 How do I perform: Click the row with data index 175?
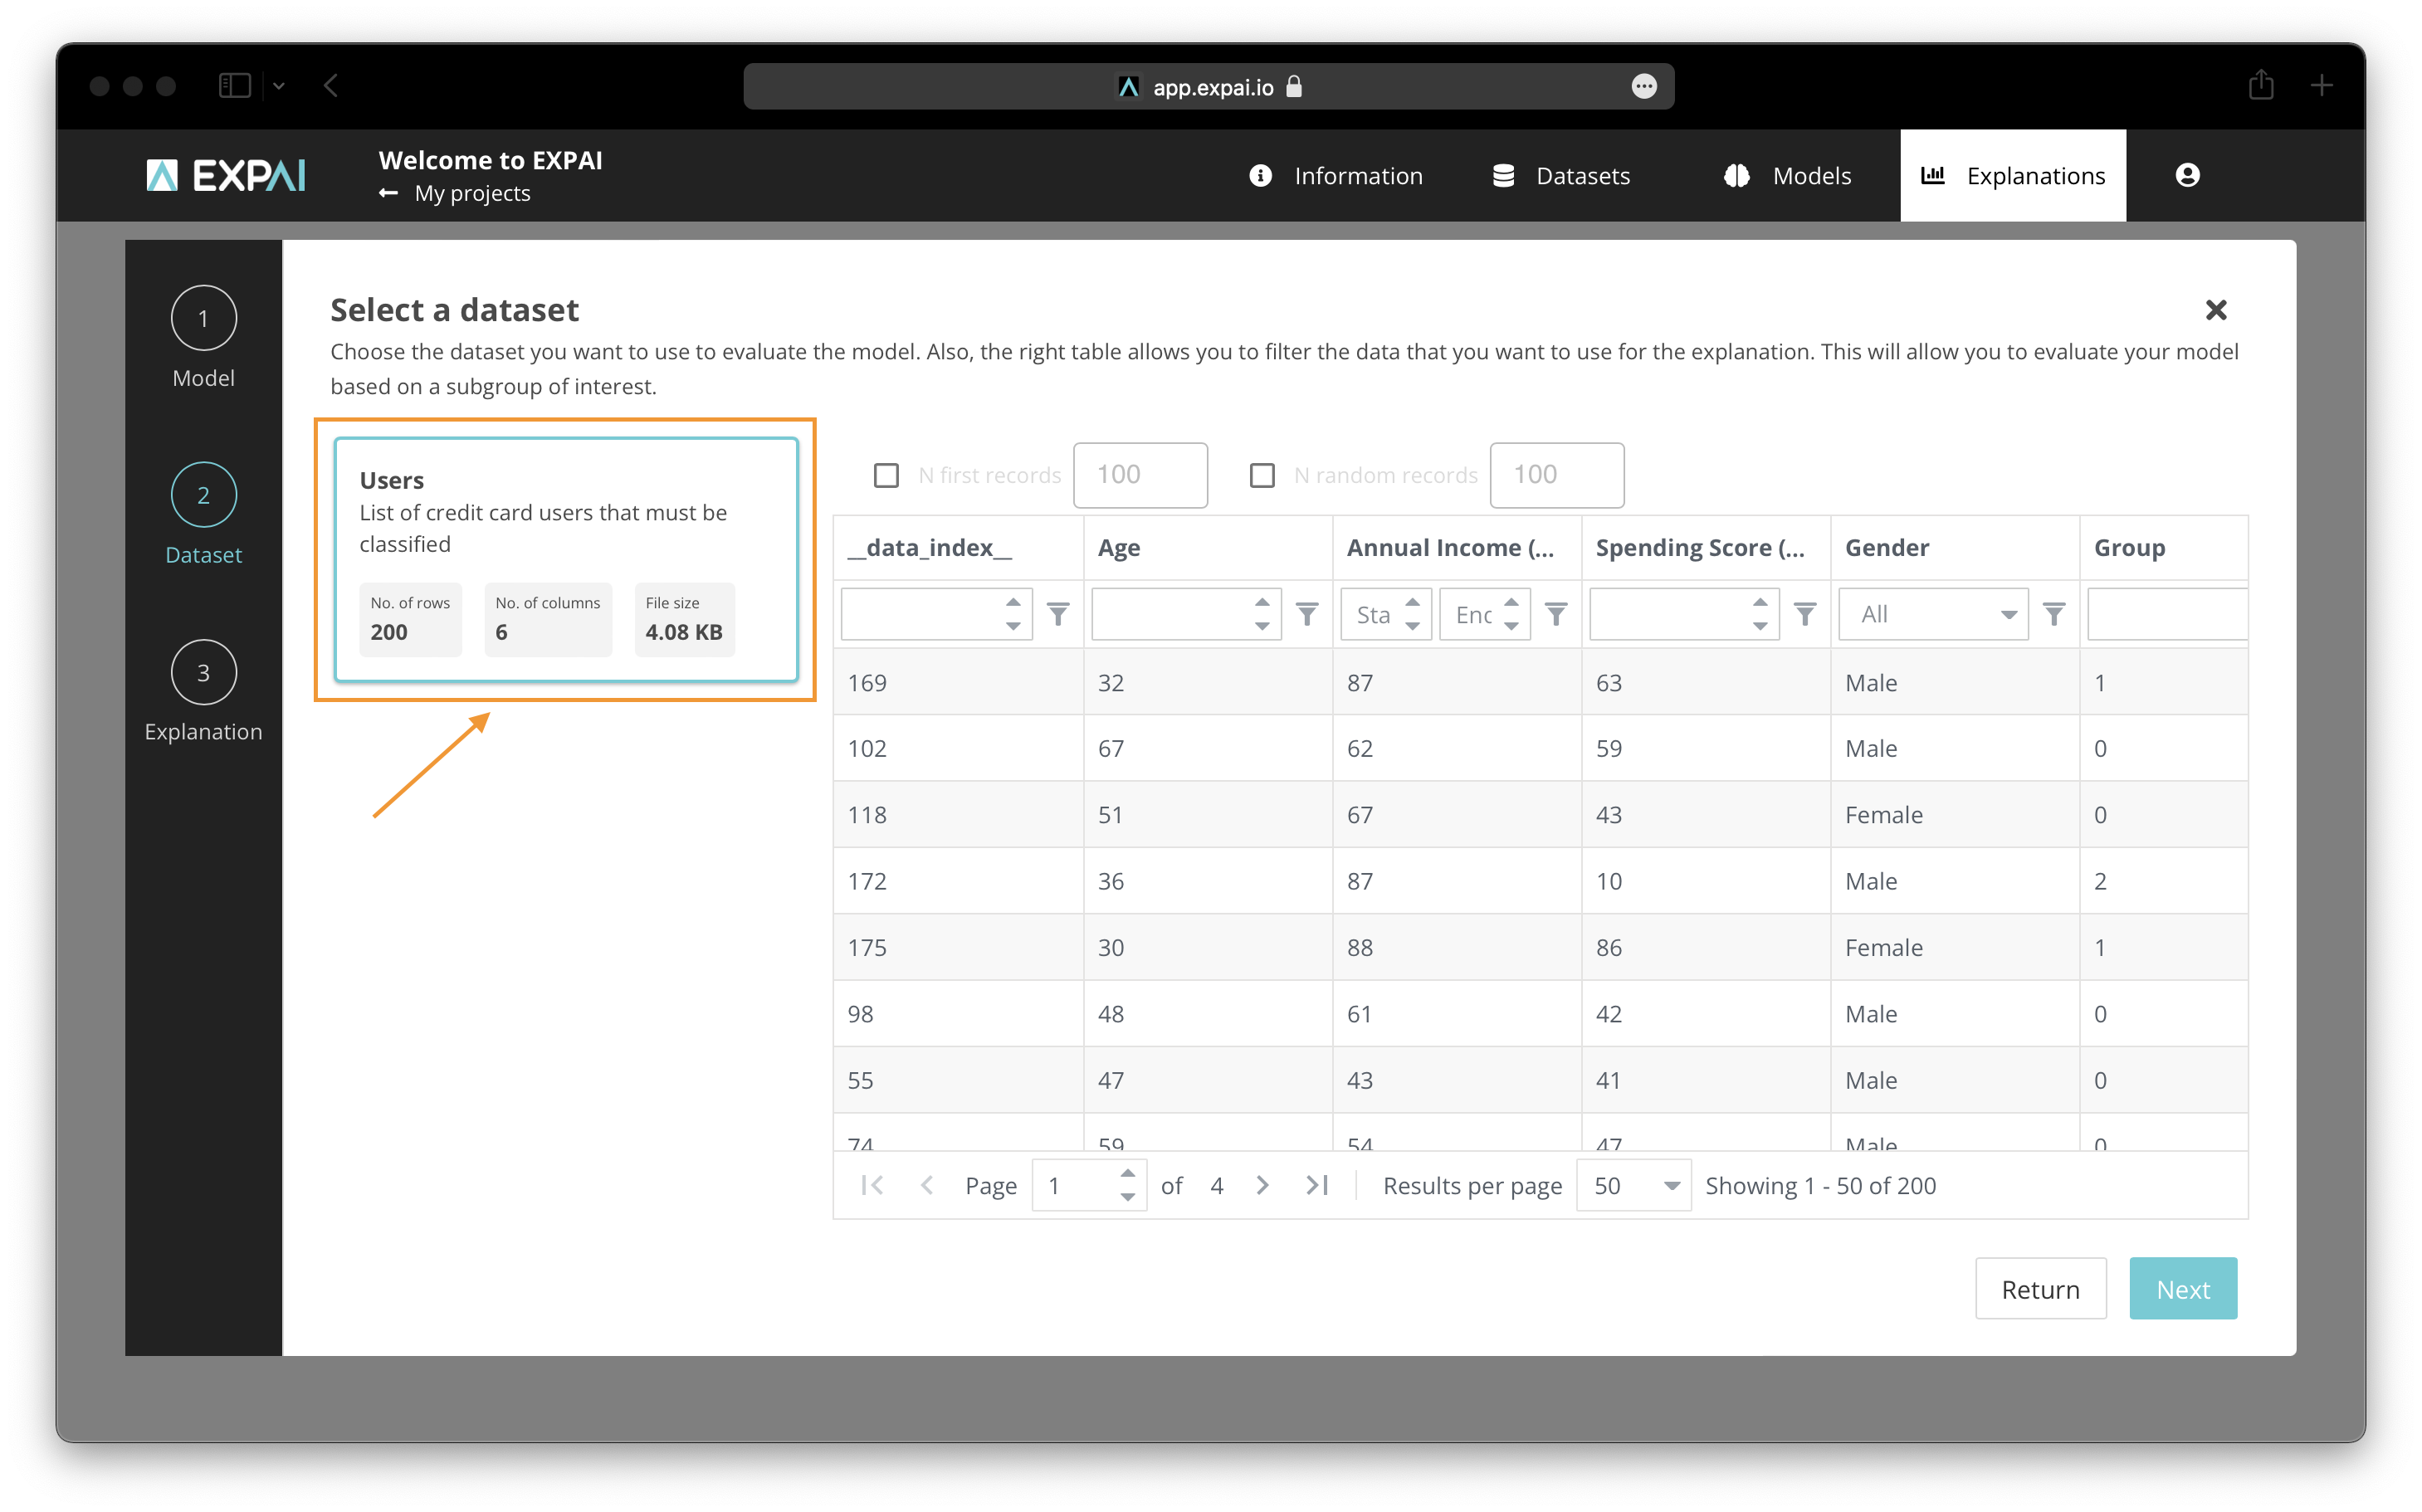pyautogui.click(x=1540, y=947)
